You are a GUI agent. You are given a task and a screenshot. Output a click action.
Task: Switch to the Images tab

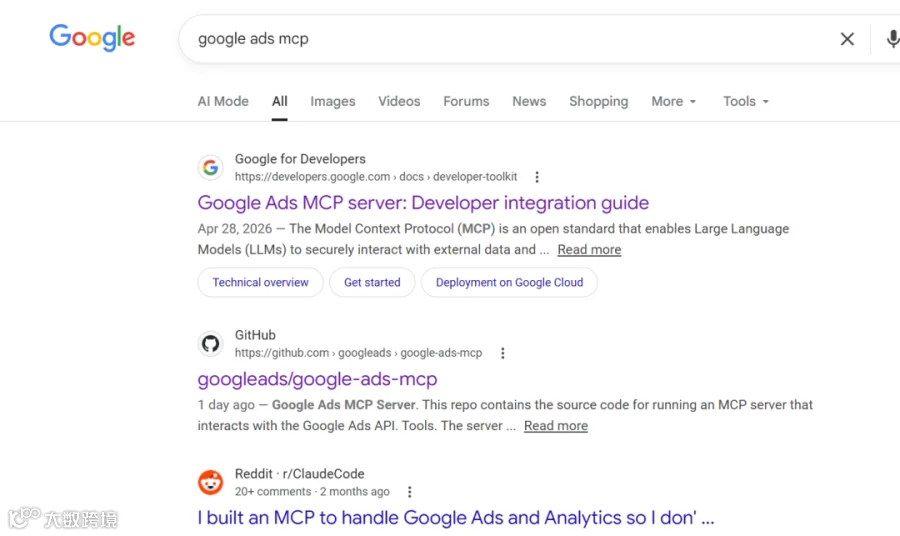coord(333,102)
